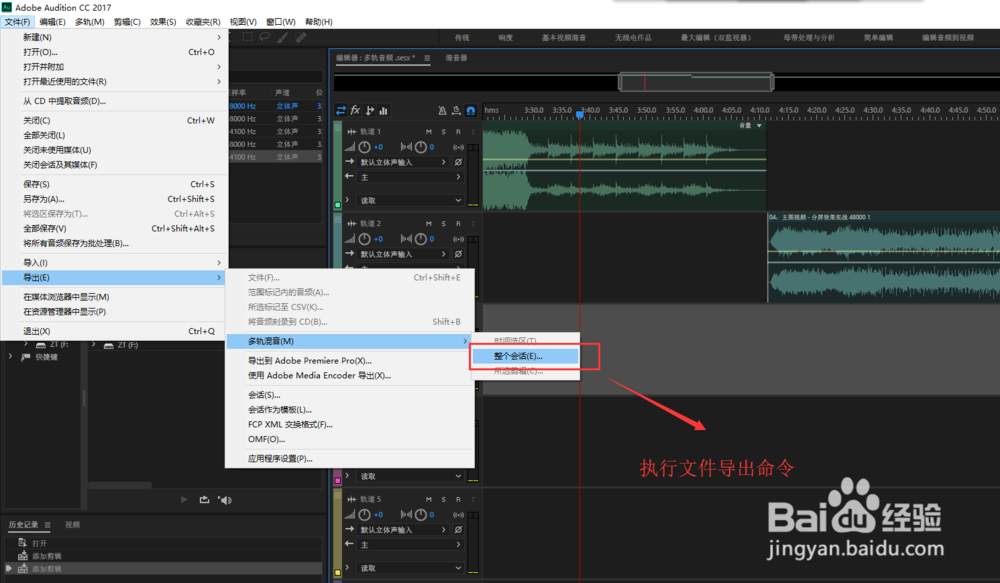Select the 无线电作品 workspace
This screenshot has height=583, width=1000.
[x=633, y=38]
